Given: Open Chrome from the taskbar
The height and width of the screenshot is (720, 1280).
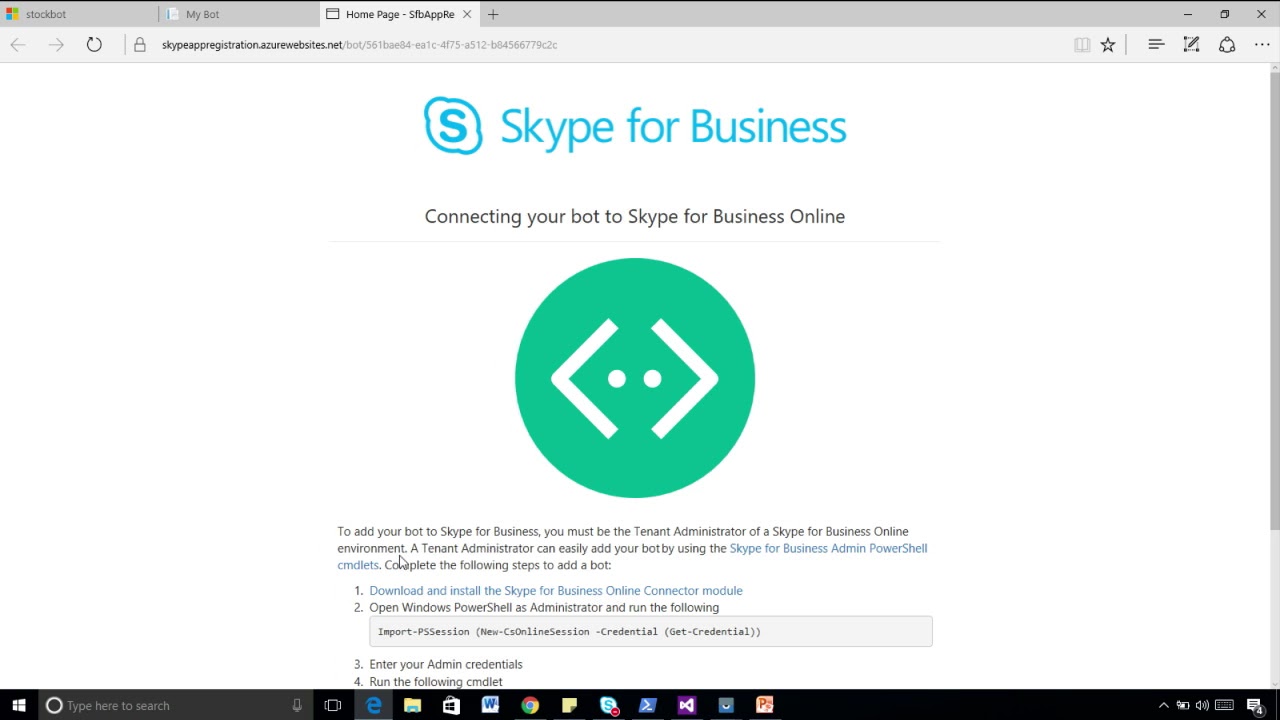Looking at the screenshot, I should 530,705.
